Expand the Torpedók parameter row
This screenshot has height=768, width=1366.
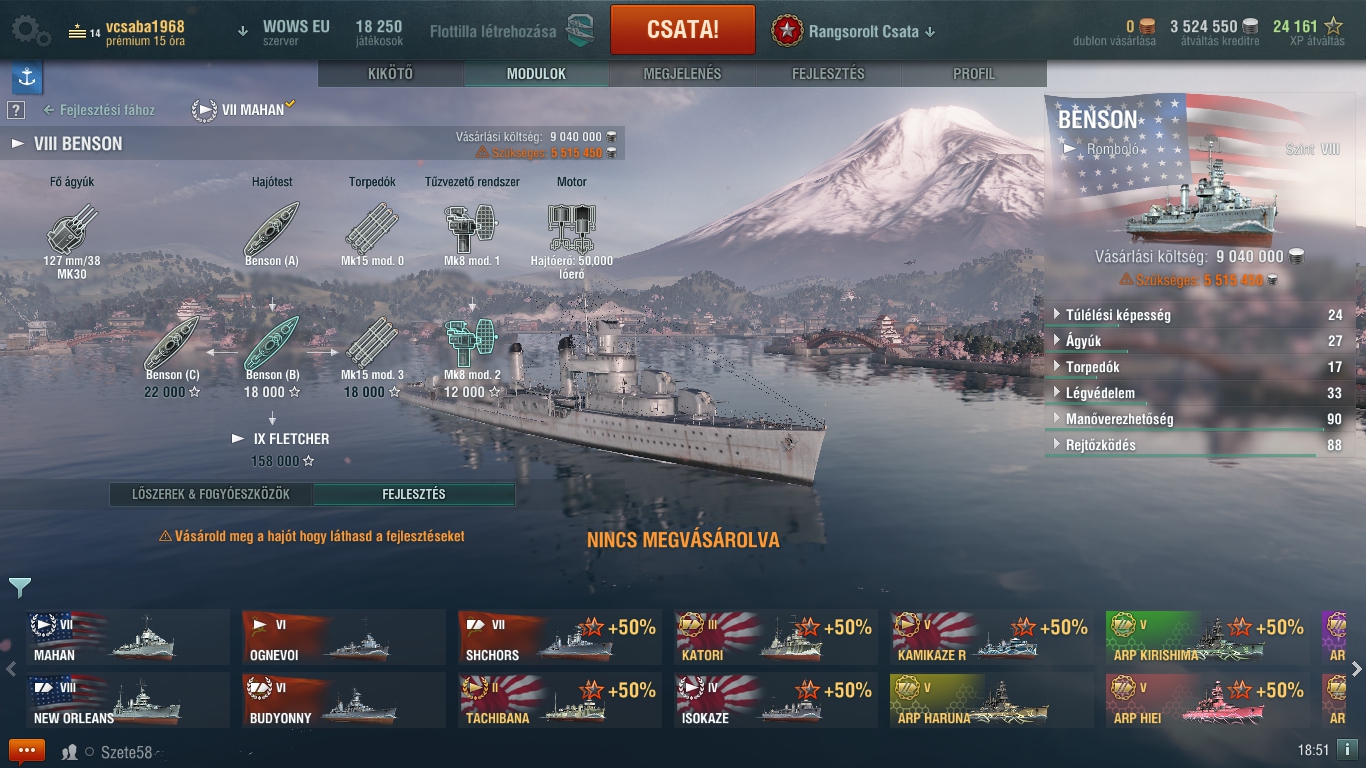point(1200,367)
